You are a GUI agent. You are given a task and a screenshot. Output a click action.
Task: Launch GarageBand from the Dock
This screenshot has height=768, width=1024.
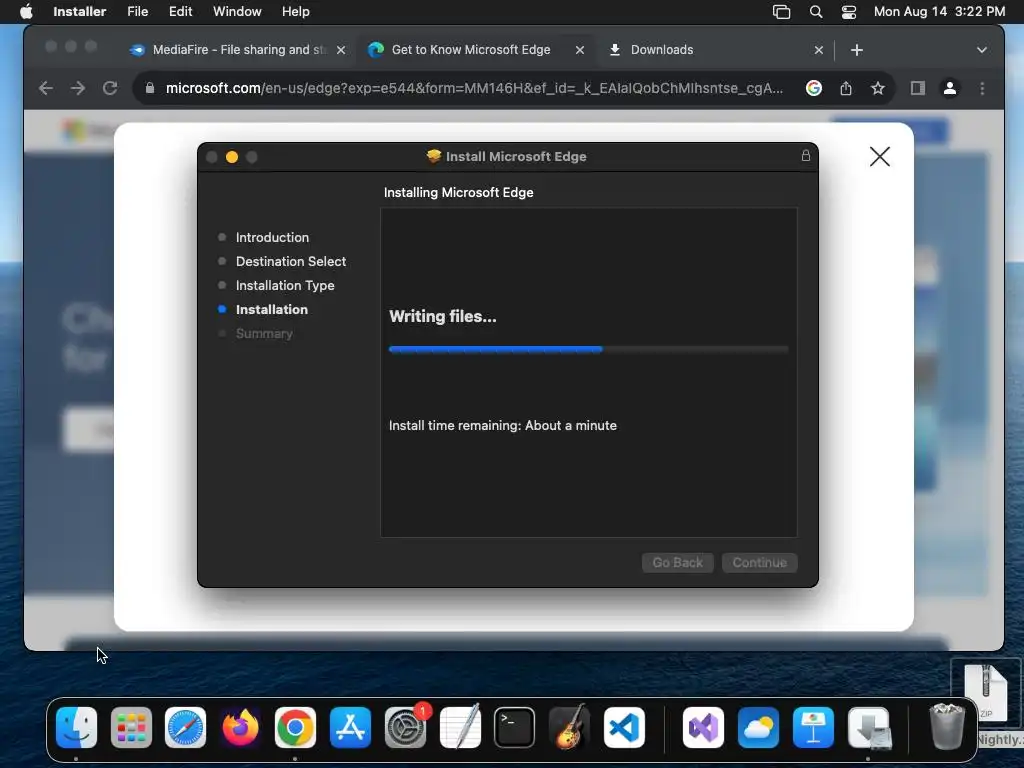(569, 728)
